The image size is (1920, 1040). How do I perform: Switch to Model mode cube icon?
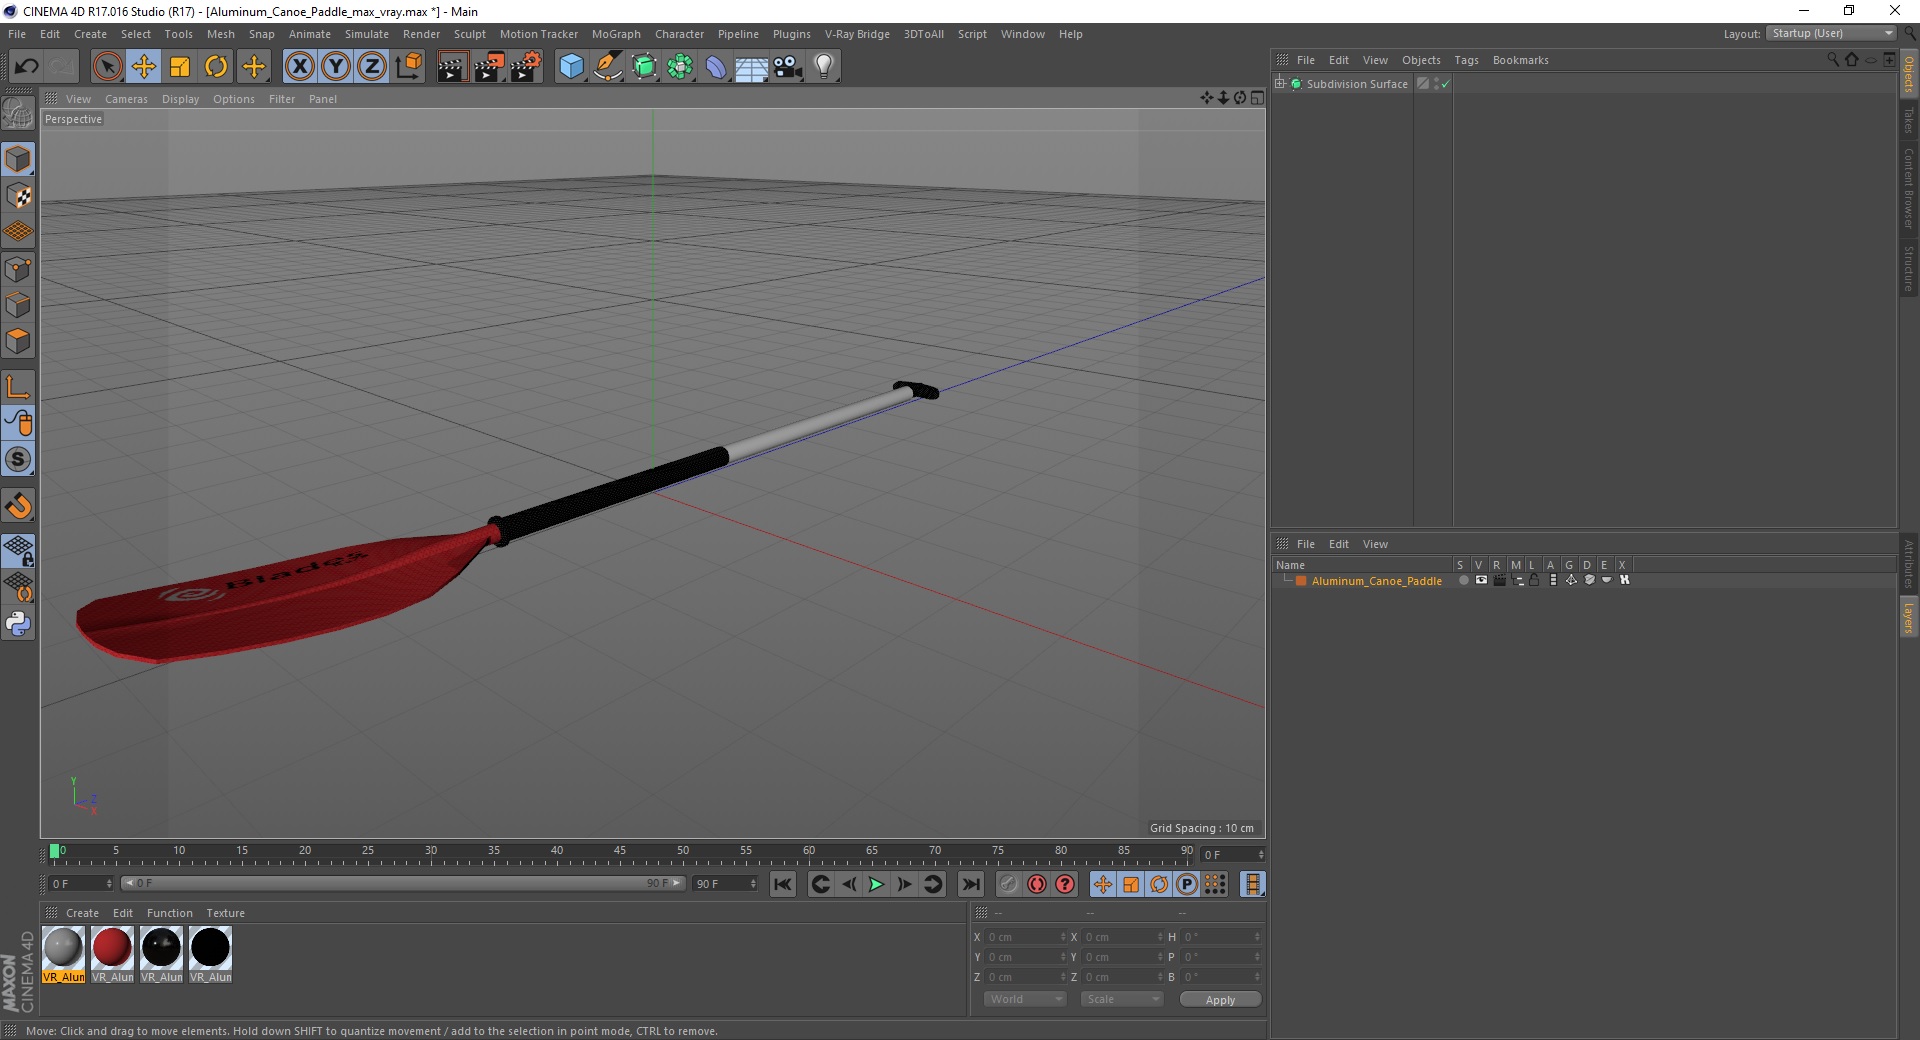[x=18, y=159]
